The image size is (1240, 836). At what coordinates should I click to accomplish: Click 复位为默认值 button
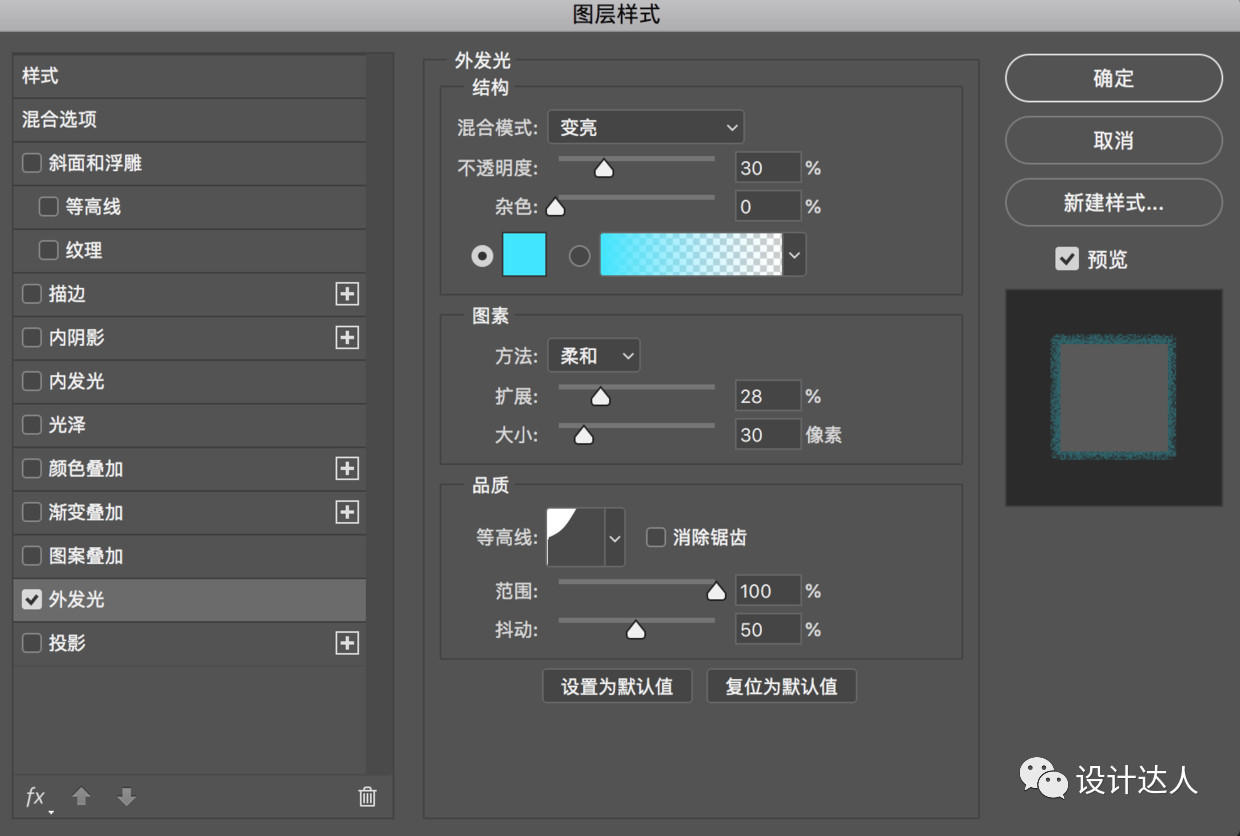coord(781,687)
